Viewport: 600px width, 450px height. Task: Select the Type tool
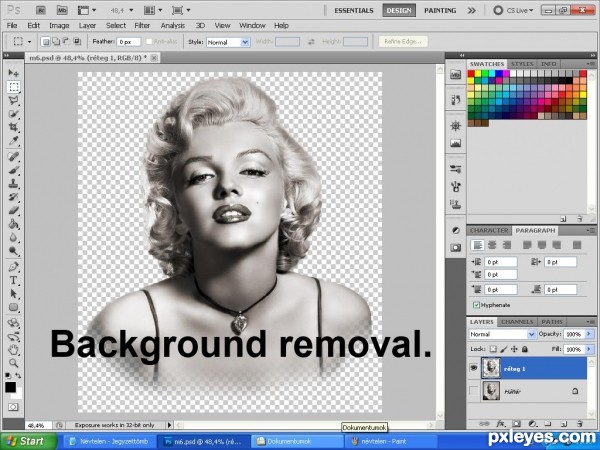pos(13,280)
